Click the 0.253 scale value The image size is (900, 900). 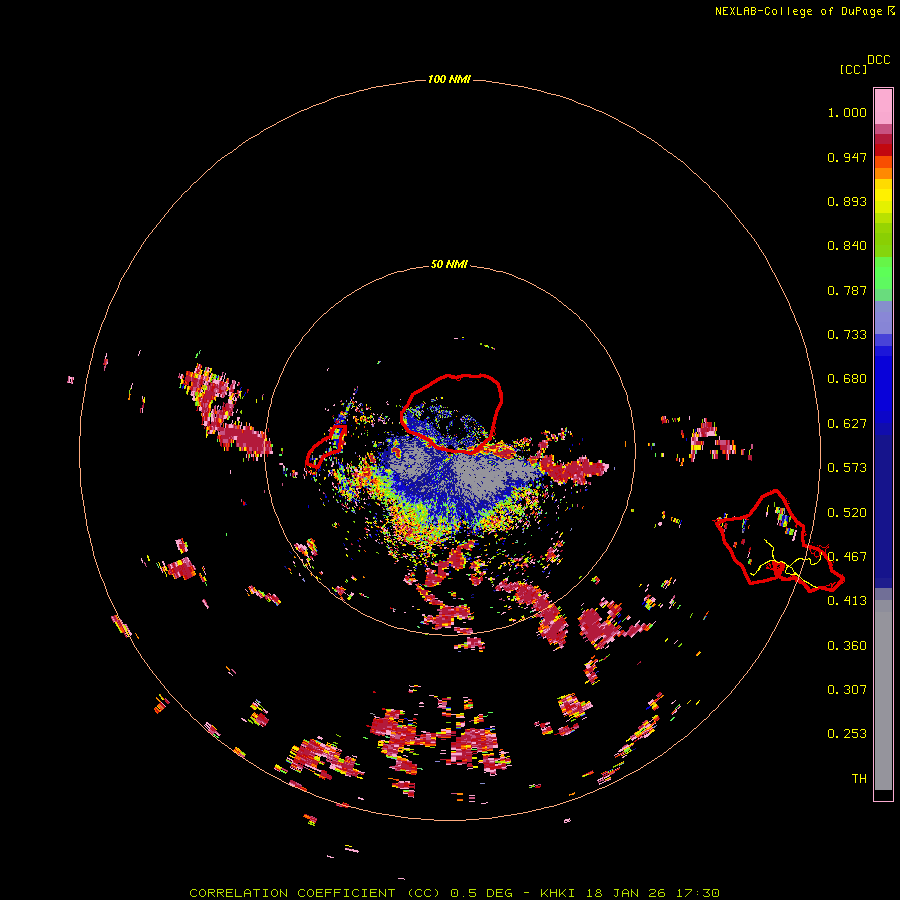tap(847, 734)
